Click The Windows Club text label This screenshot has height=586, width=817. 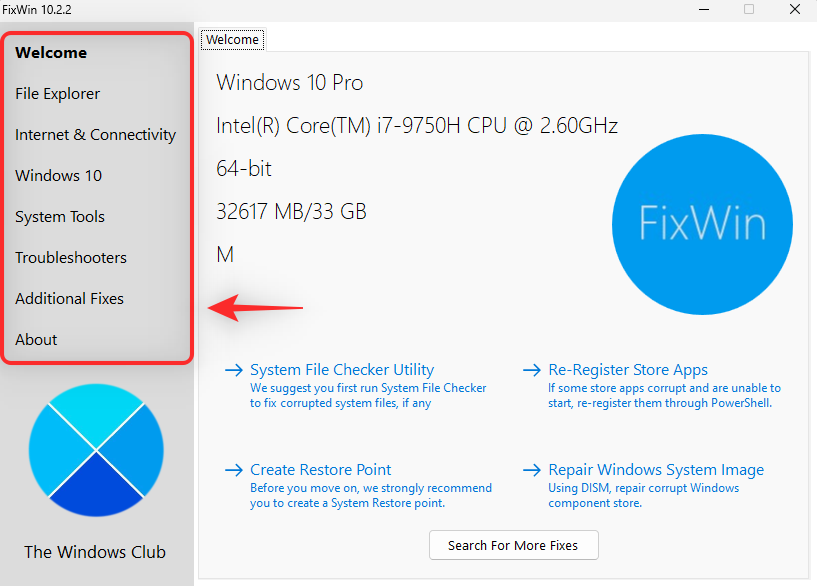[x=95, y=552]
